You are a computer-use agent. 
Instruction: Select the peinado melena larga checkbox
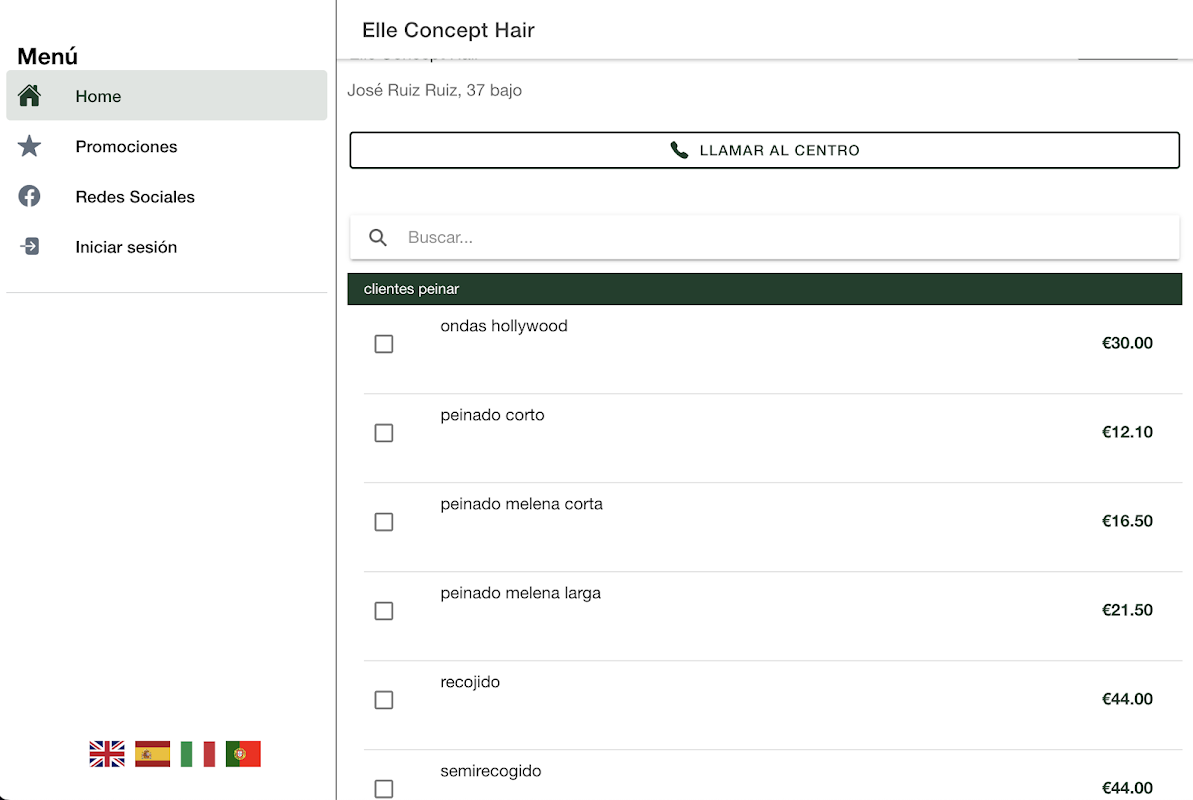coord(384,611)
